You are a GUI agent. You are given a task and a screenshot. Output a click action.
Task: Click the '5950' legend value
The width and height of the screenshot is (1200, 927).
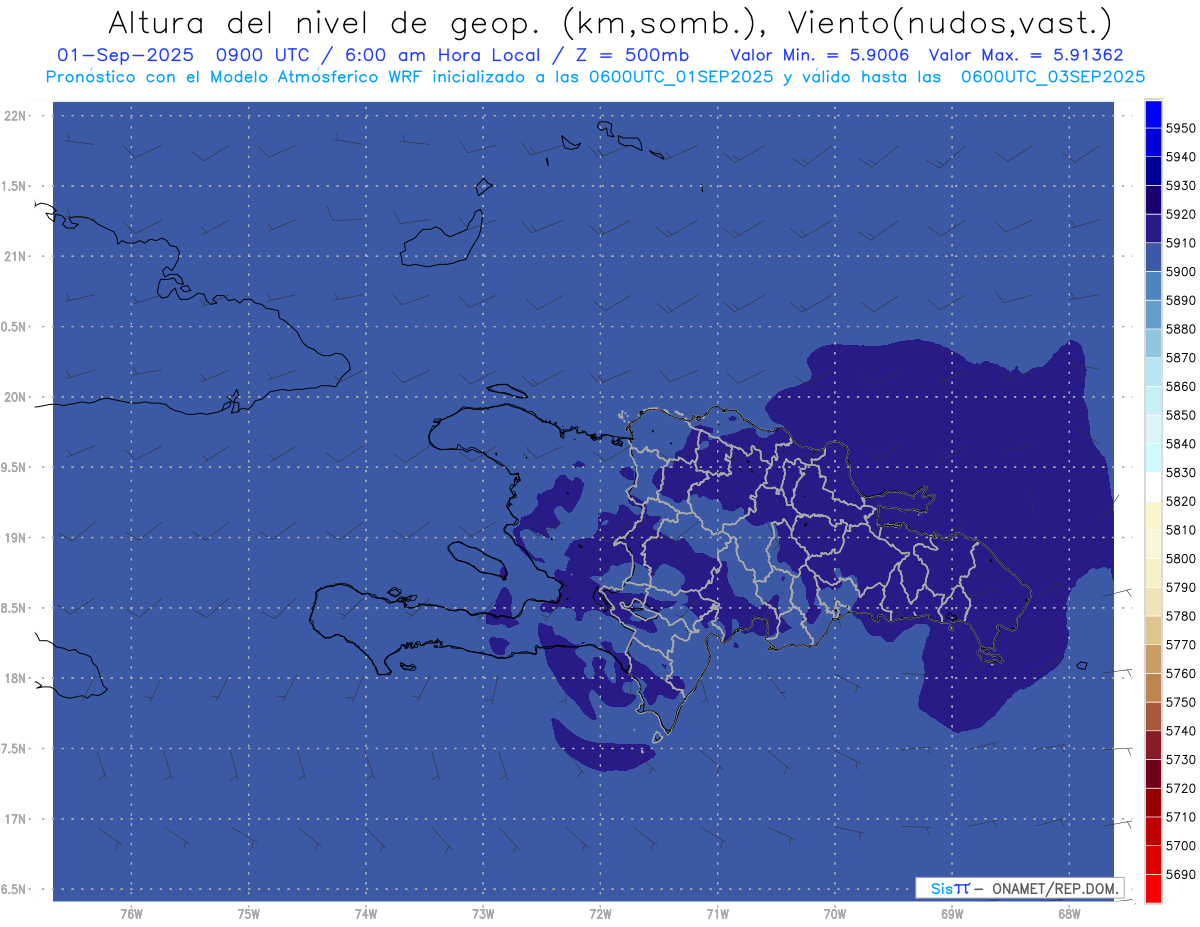[x=1180, y=128]
